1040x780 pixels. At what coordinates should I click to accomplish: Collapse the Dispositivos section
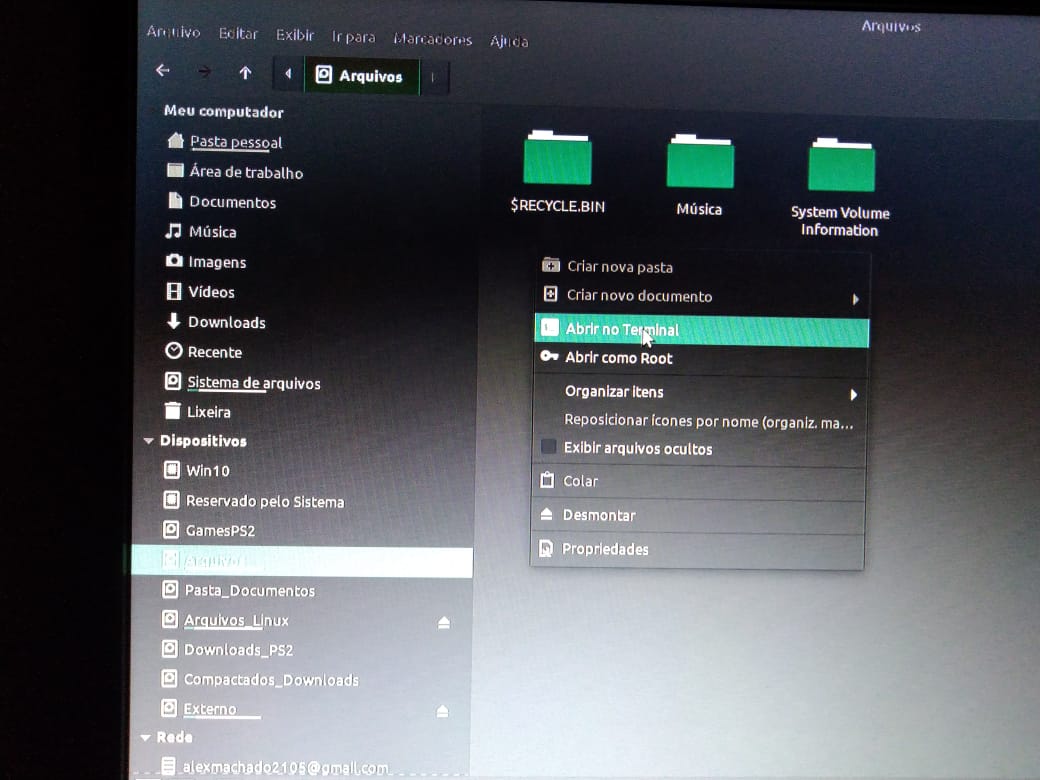coord(149,440)
